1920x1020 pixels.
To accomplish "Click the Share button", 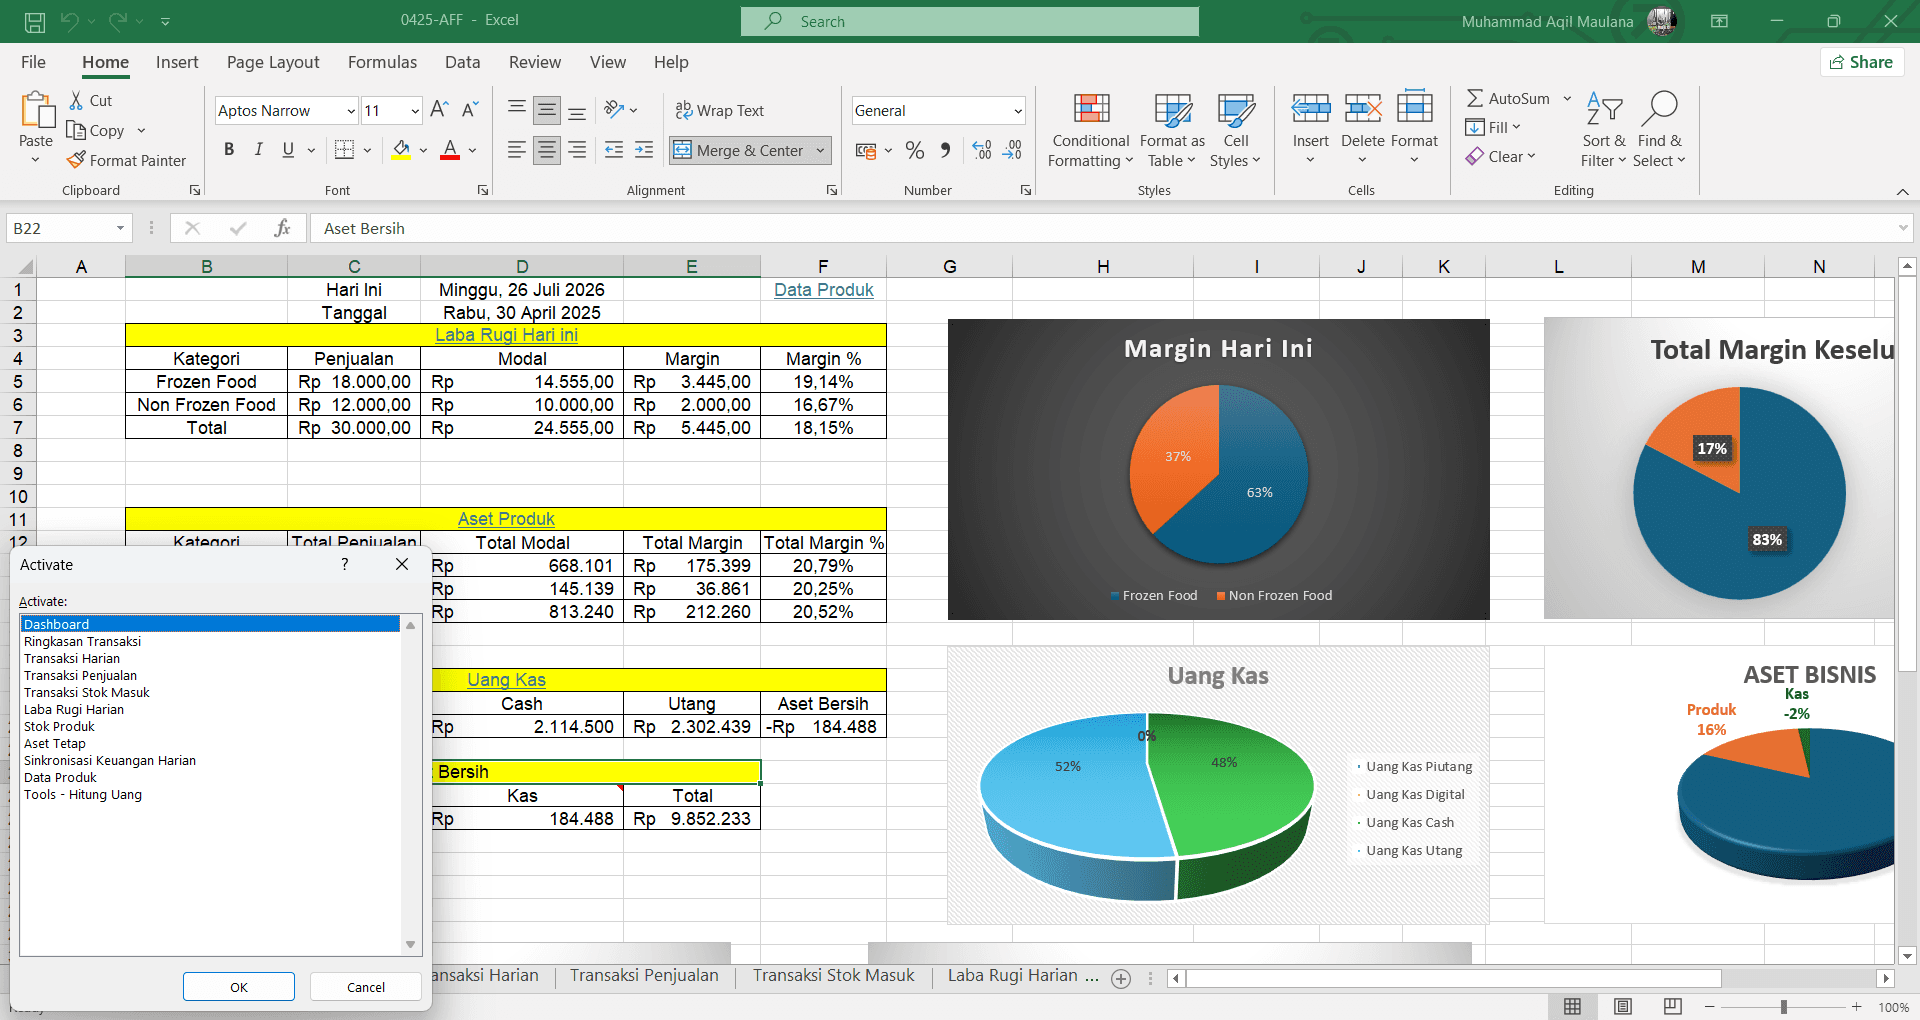I will 1861,62.
